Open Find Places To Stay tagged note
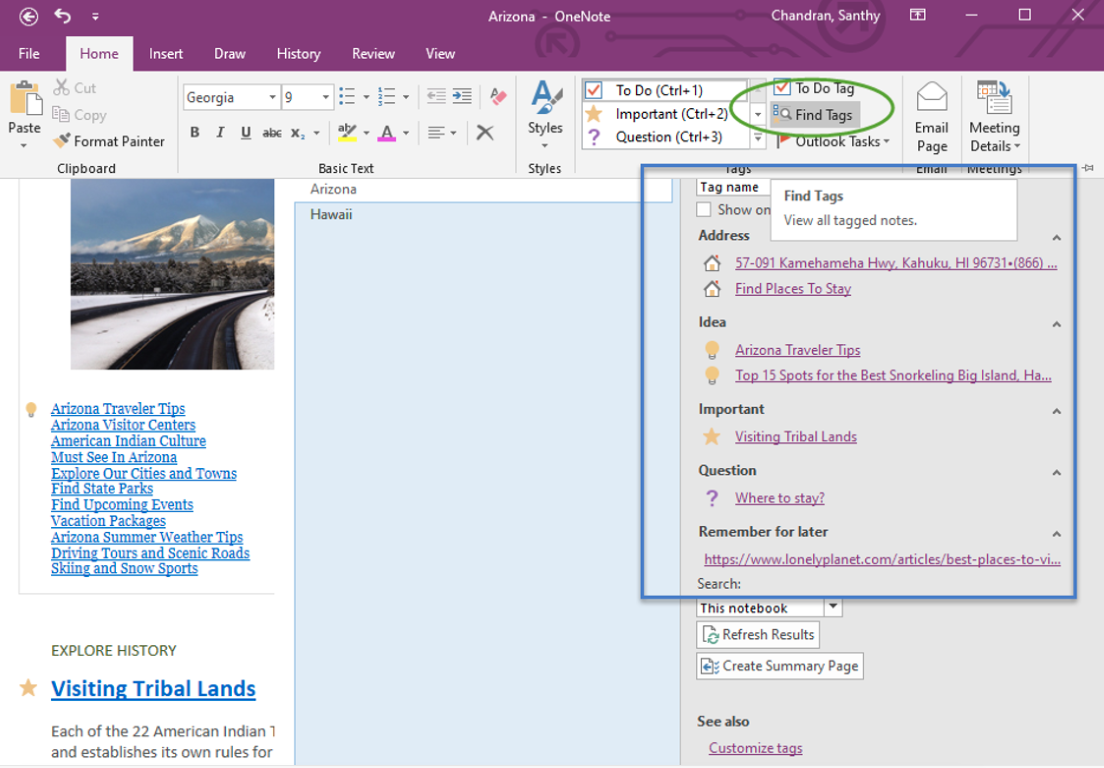The width and height of the screenshot is (1104, 768). tap(793, 289)
